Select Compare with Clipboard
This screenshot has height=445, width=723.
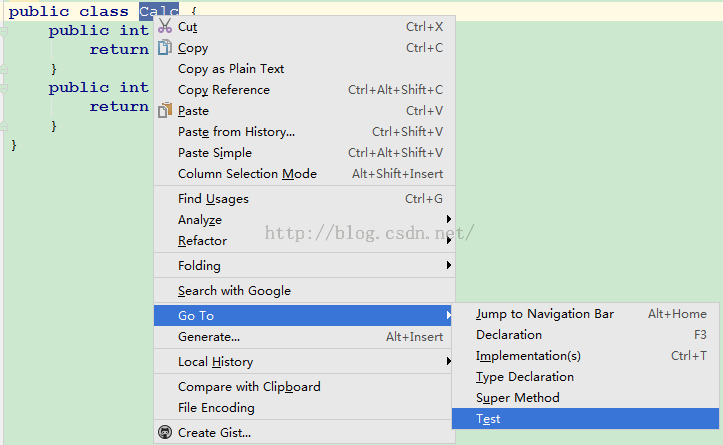[x=304, y=386]
